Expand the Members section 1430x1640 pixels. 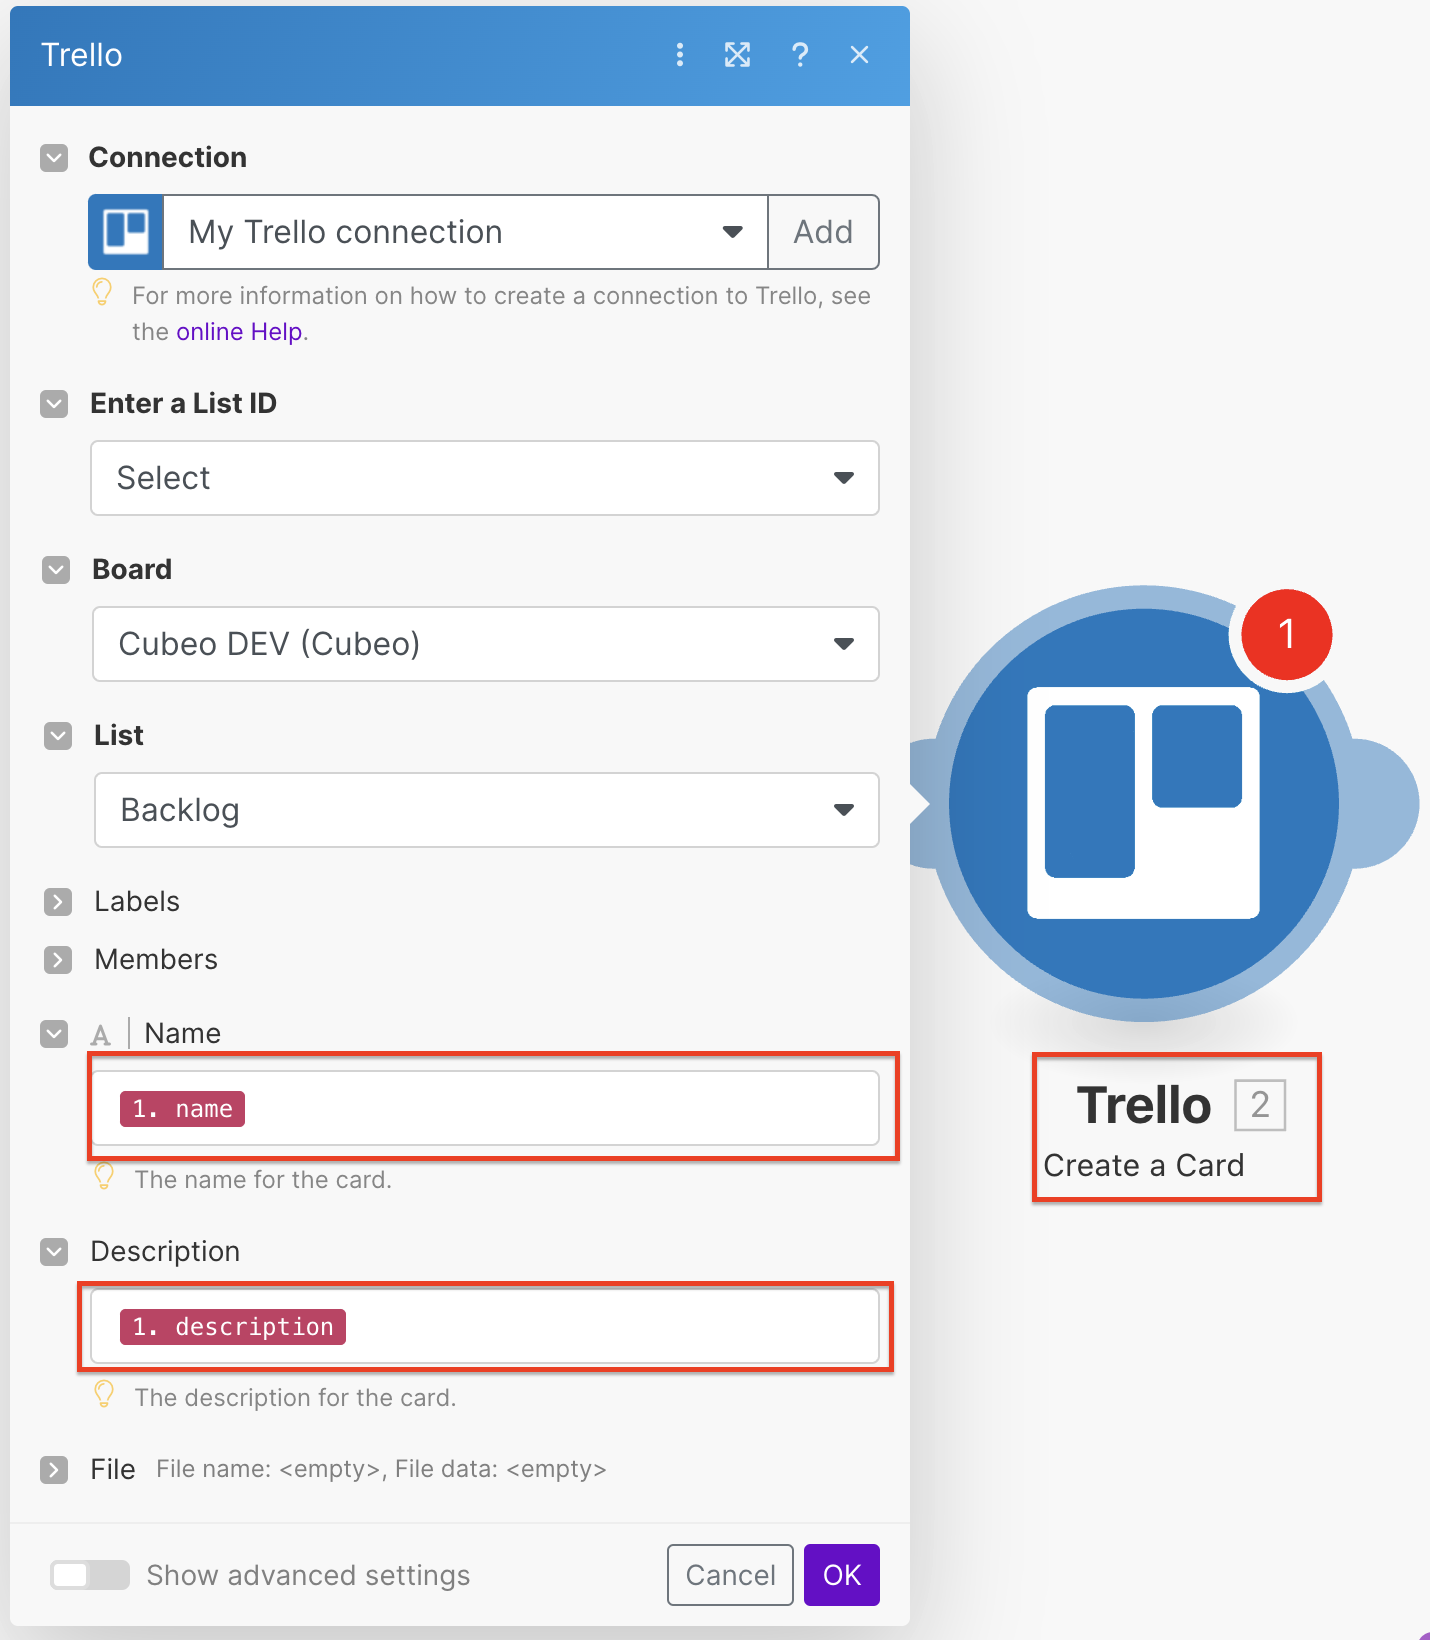[58, 960]
